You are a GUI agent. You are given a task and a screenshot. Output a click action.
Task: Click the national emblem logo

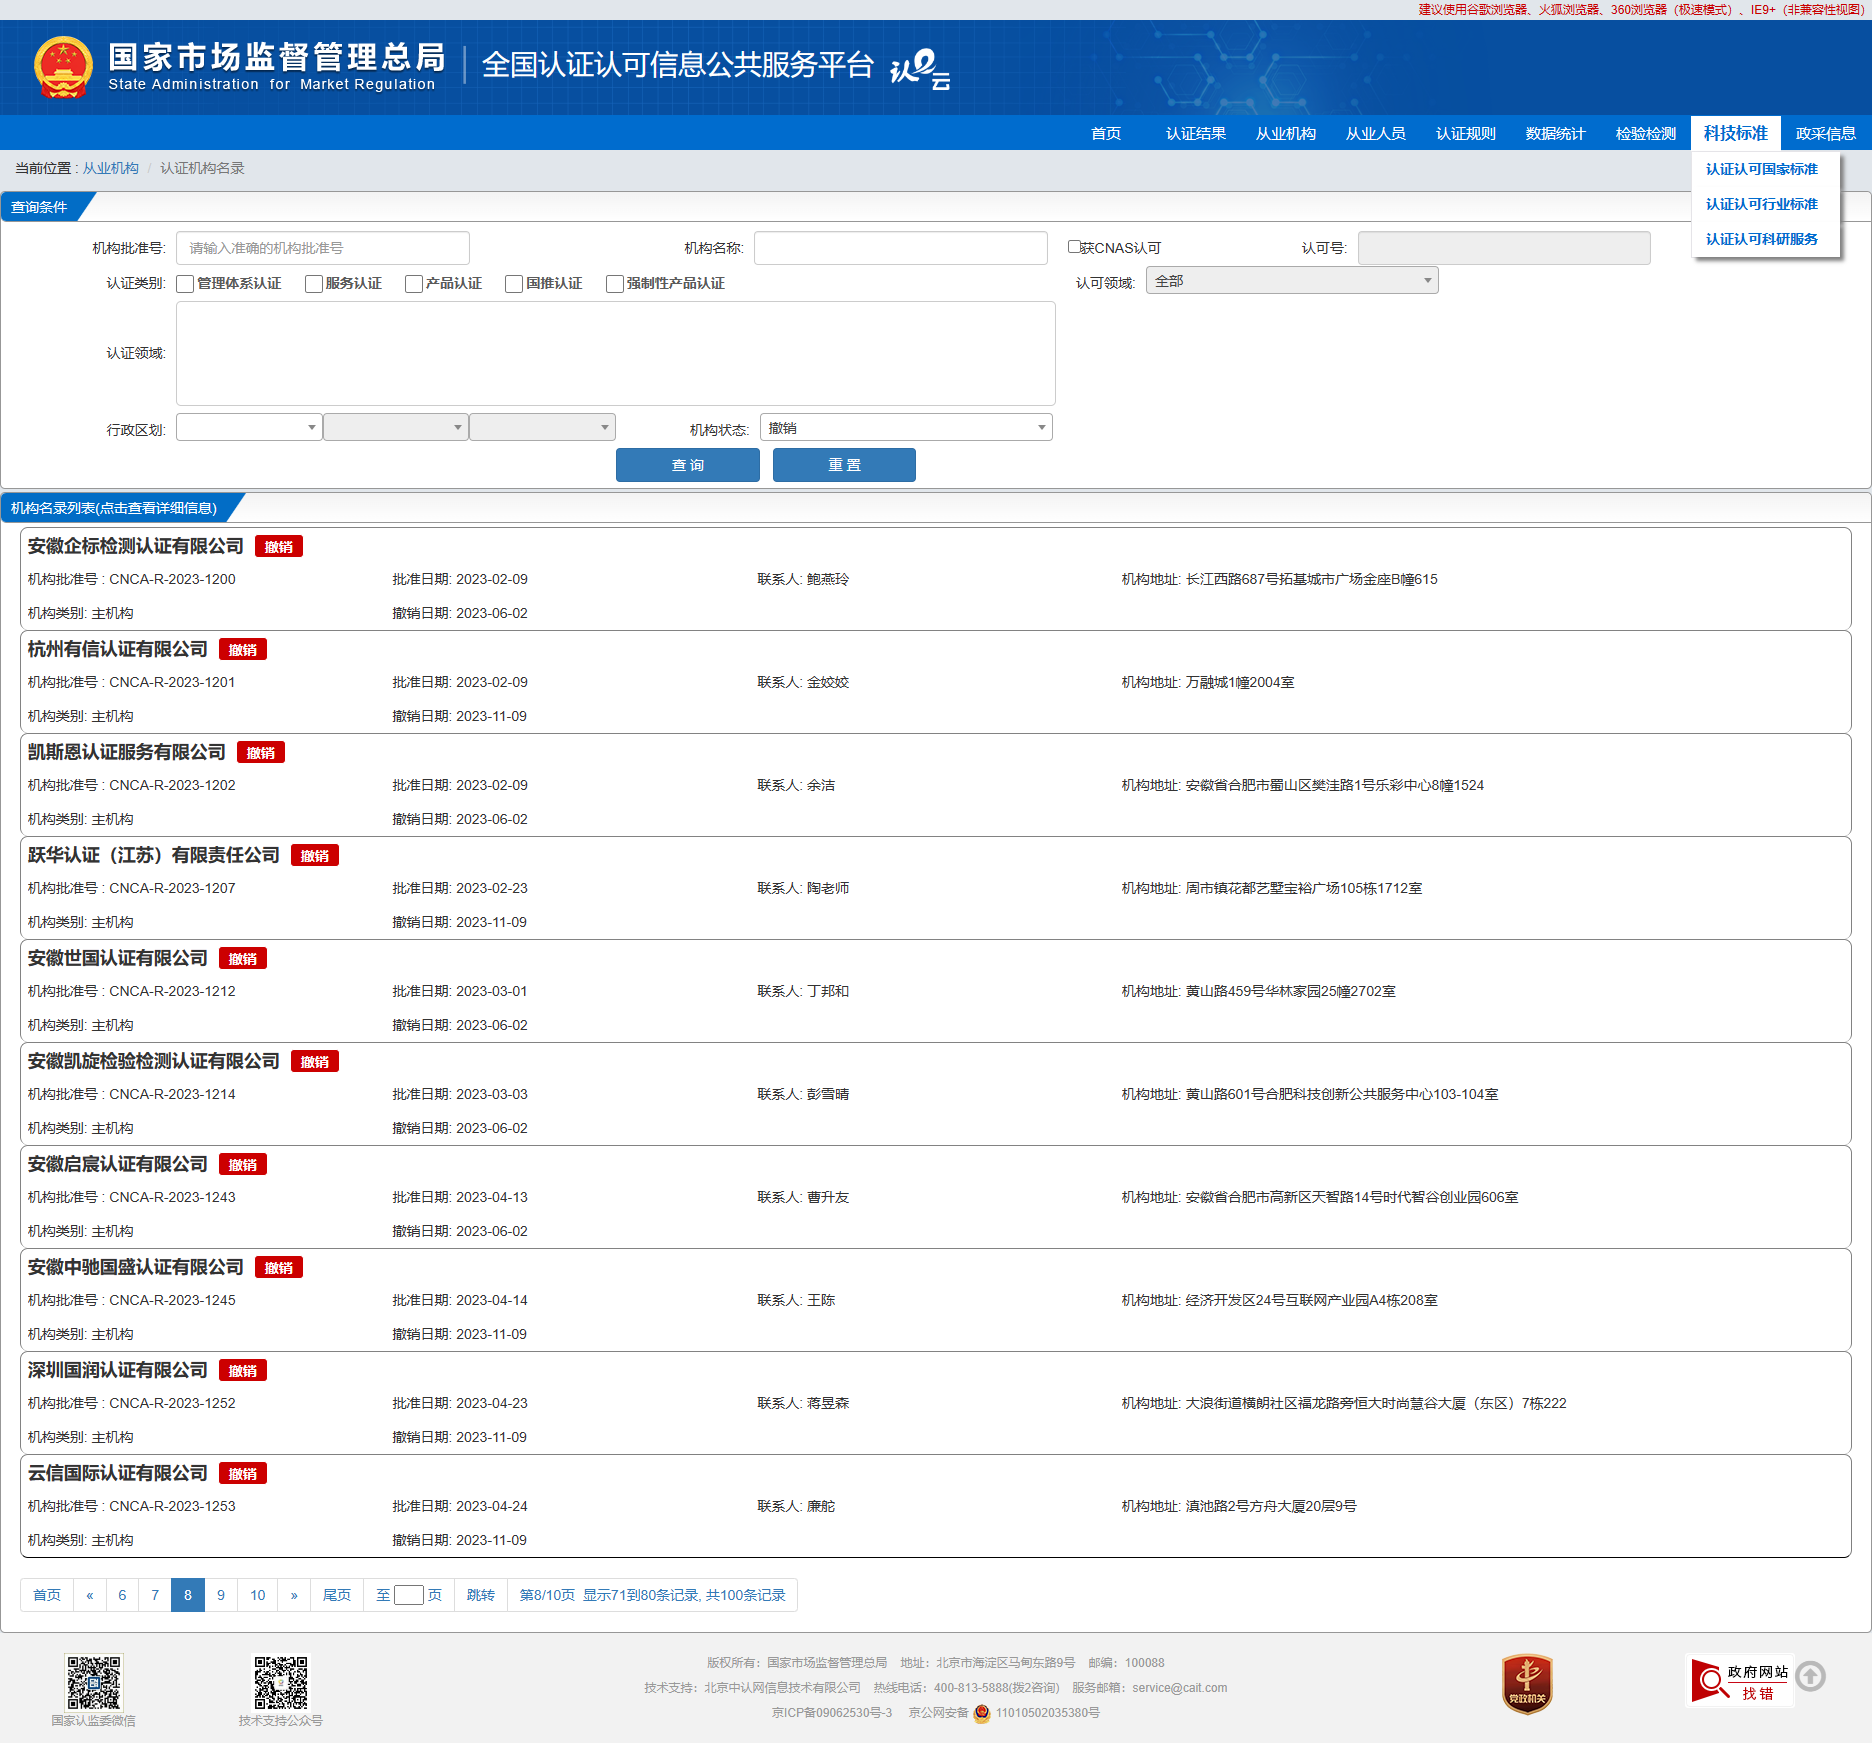[x=63, y=67]
